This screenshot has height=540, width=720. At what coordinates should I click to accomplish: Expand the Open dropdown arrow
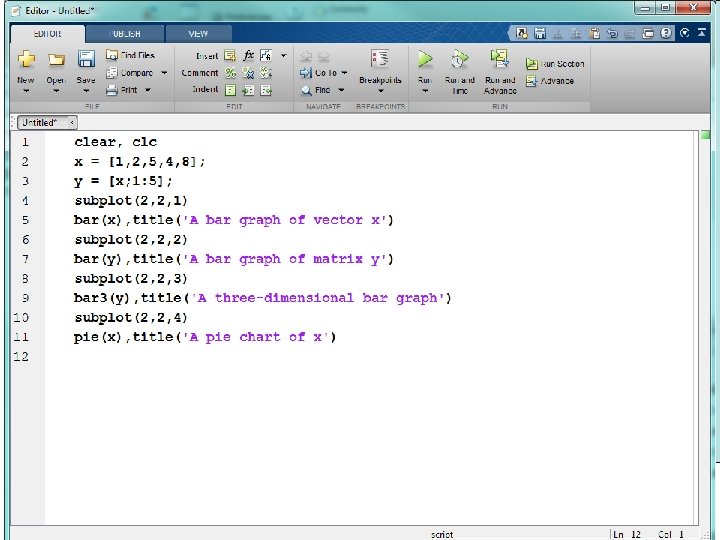(x=56, y=90)
